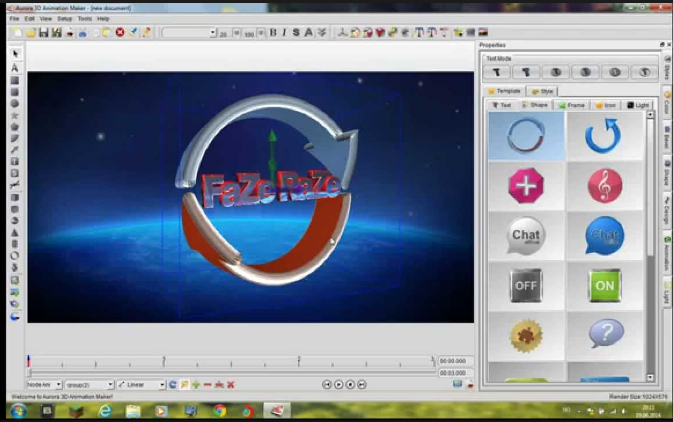Switch to the Template tab

(x=504, y=91)
